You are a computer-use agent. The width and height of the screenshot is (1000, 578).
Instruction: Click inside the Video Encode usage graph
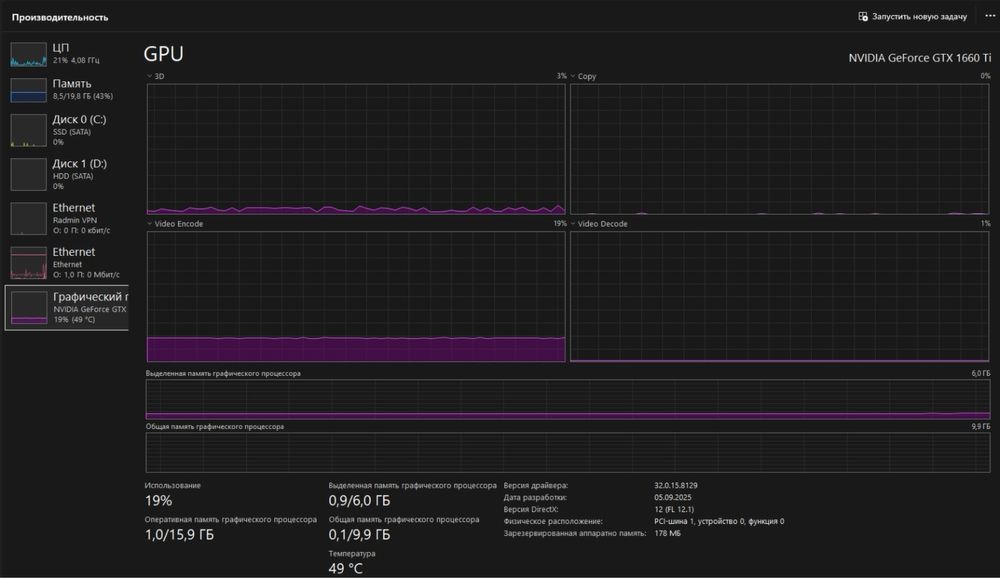click(356, 296)
